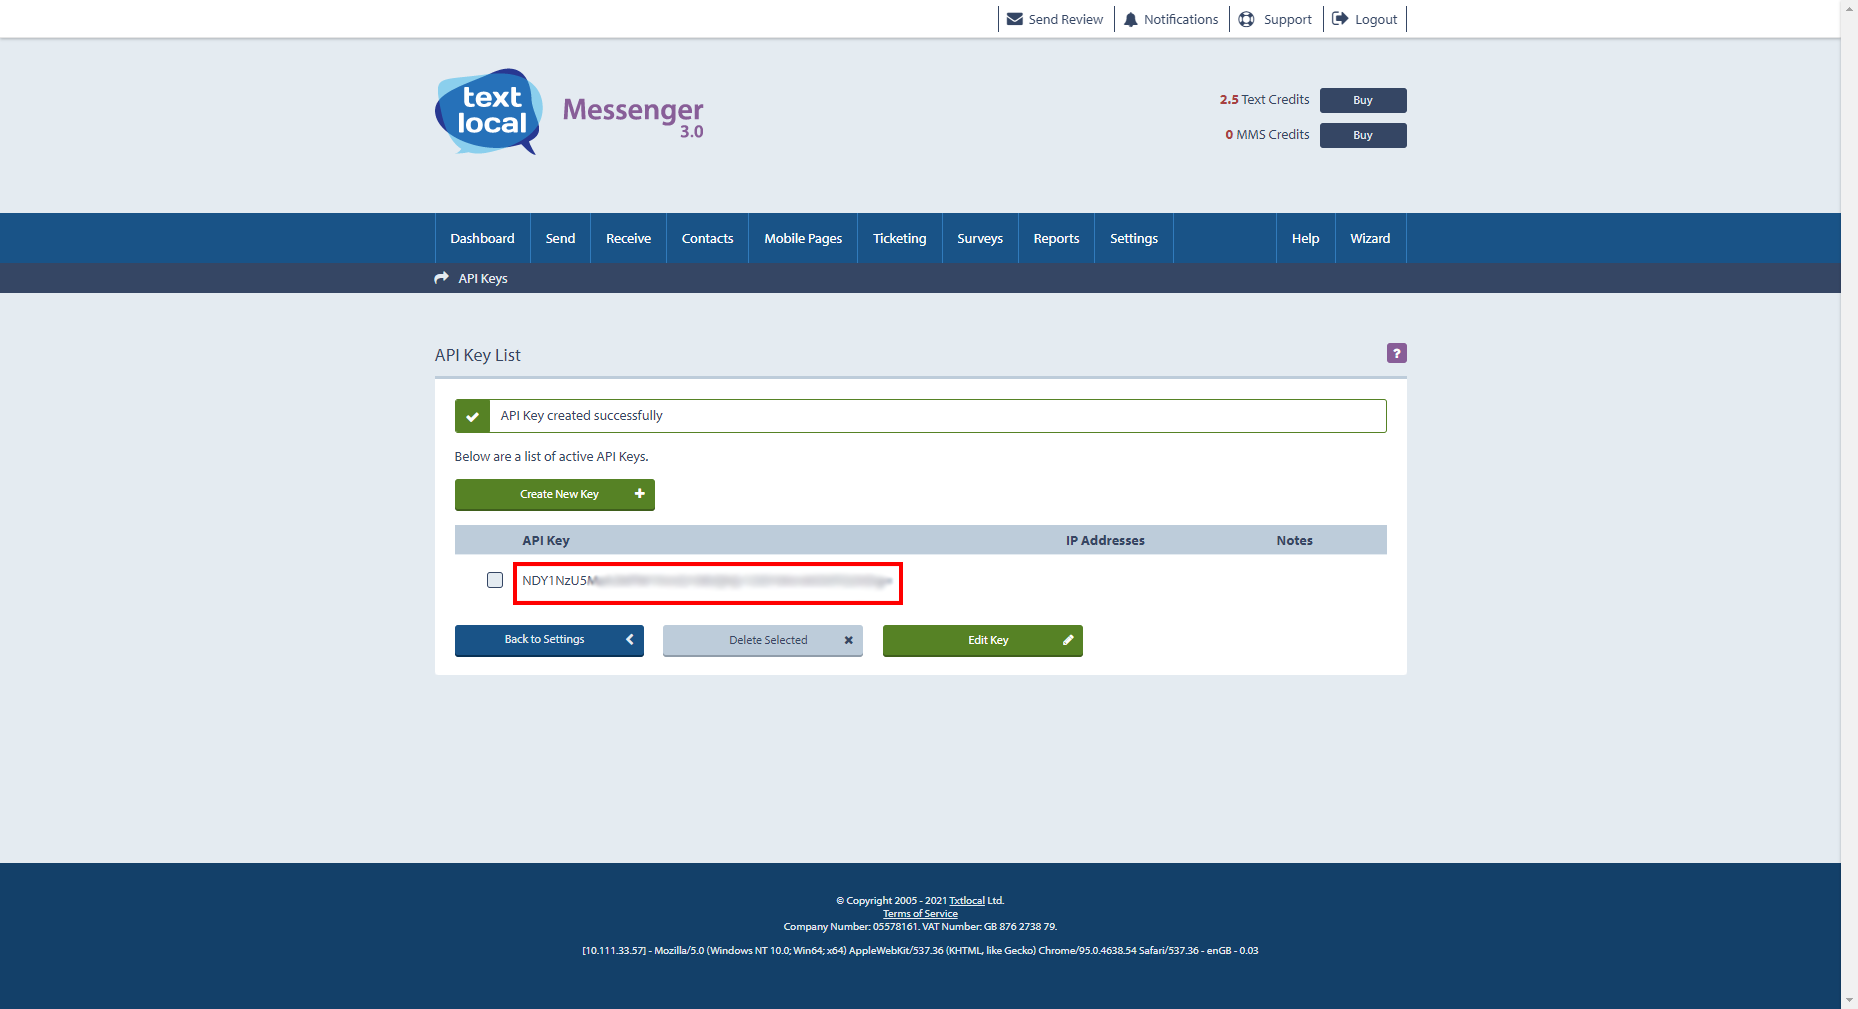Screen dimensions: 1858x1009
Task: Click the Delete Selected button label
Action: [768, 640]
